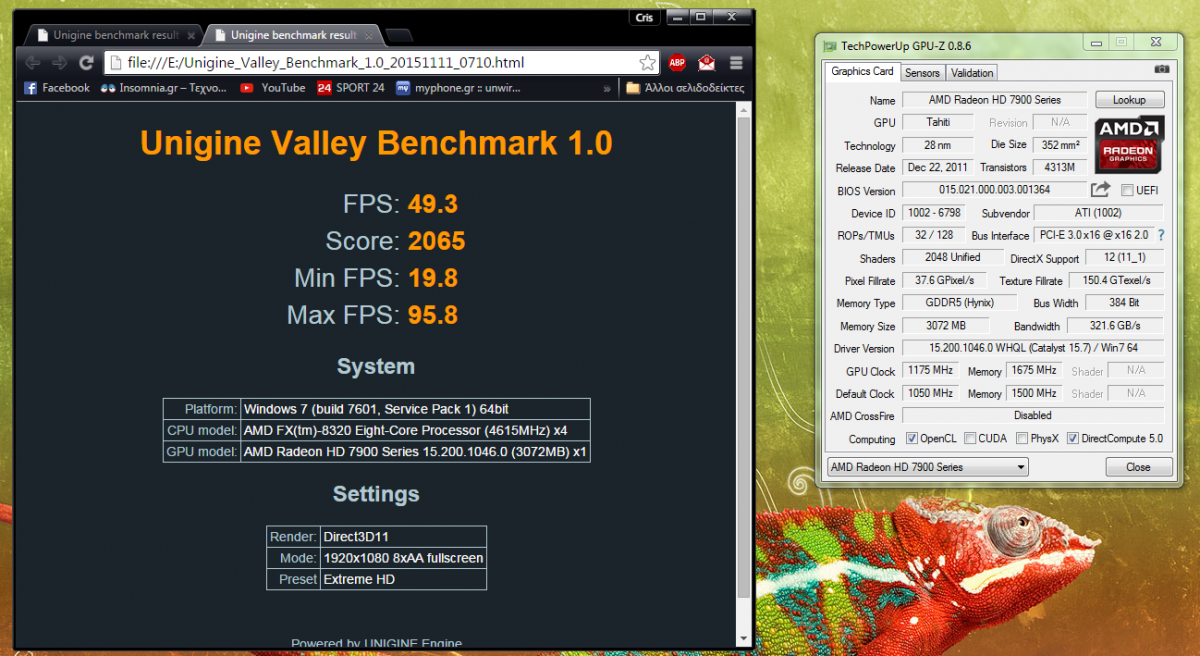Toggle the OpenCL checkbox

coord(911,438)
